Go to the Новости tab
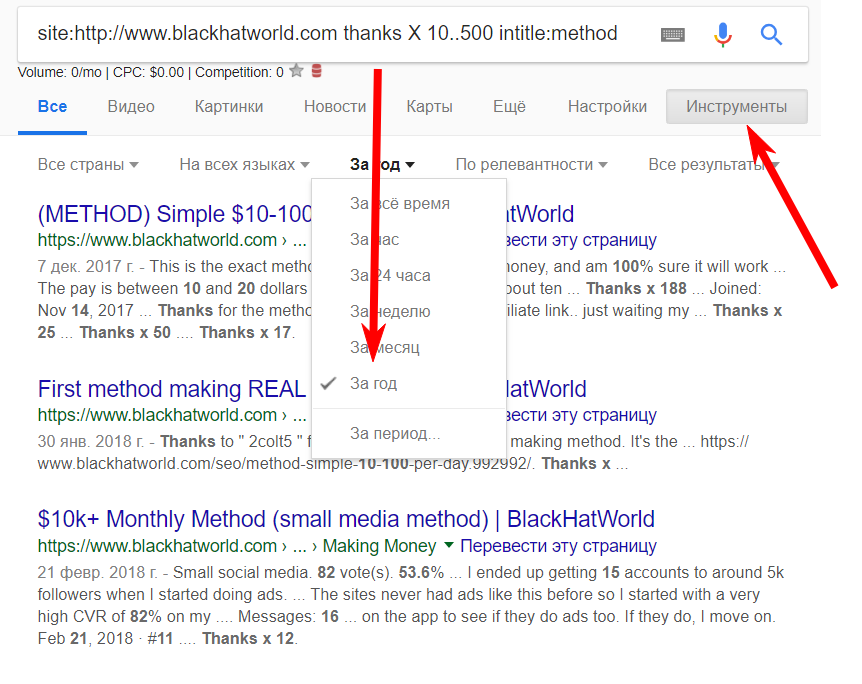 (x=335, y=106)
